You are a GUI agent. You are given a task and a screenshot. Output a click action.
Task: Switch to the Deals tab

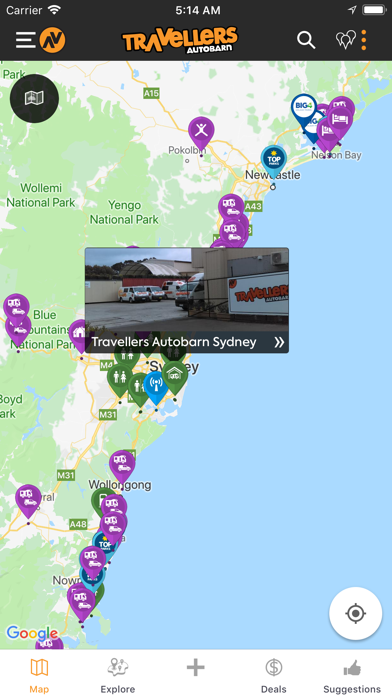click(x=273, y=675)
